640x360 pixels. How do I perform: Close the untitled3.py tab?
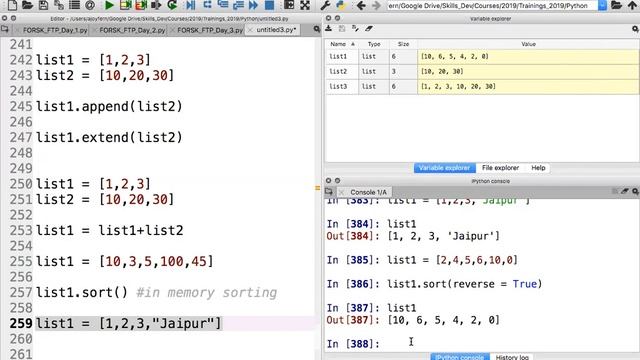click(x=250, y=30)
